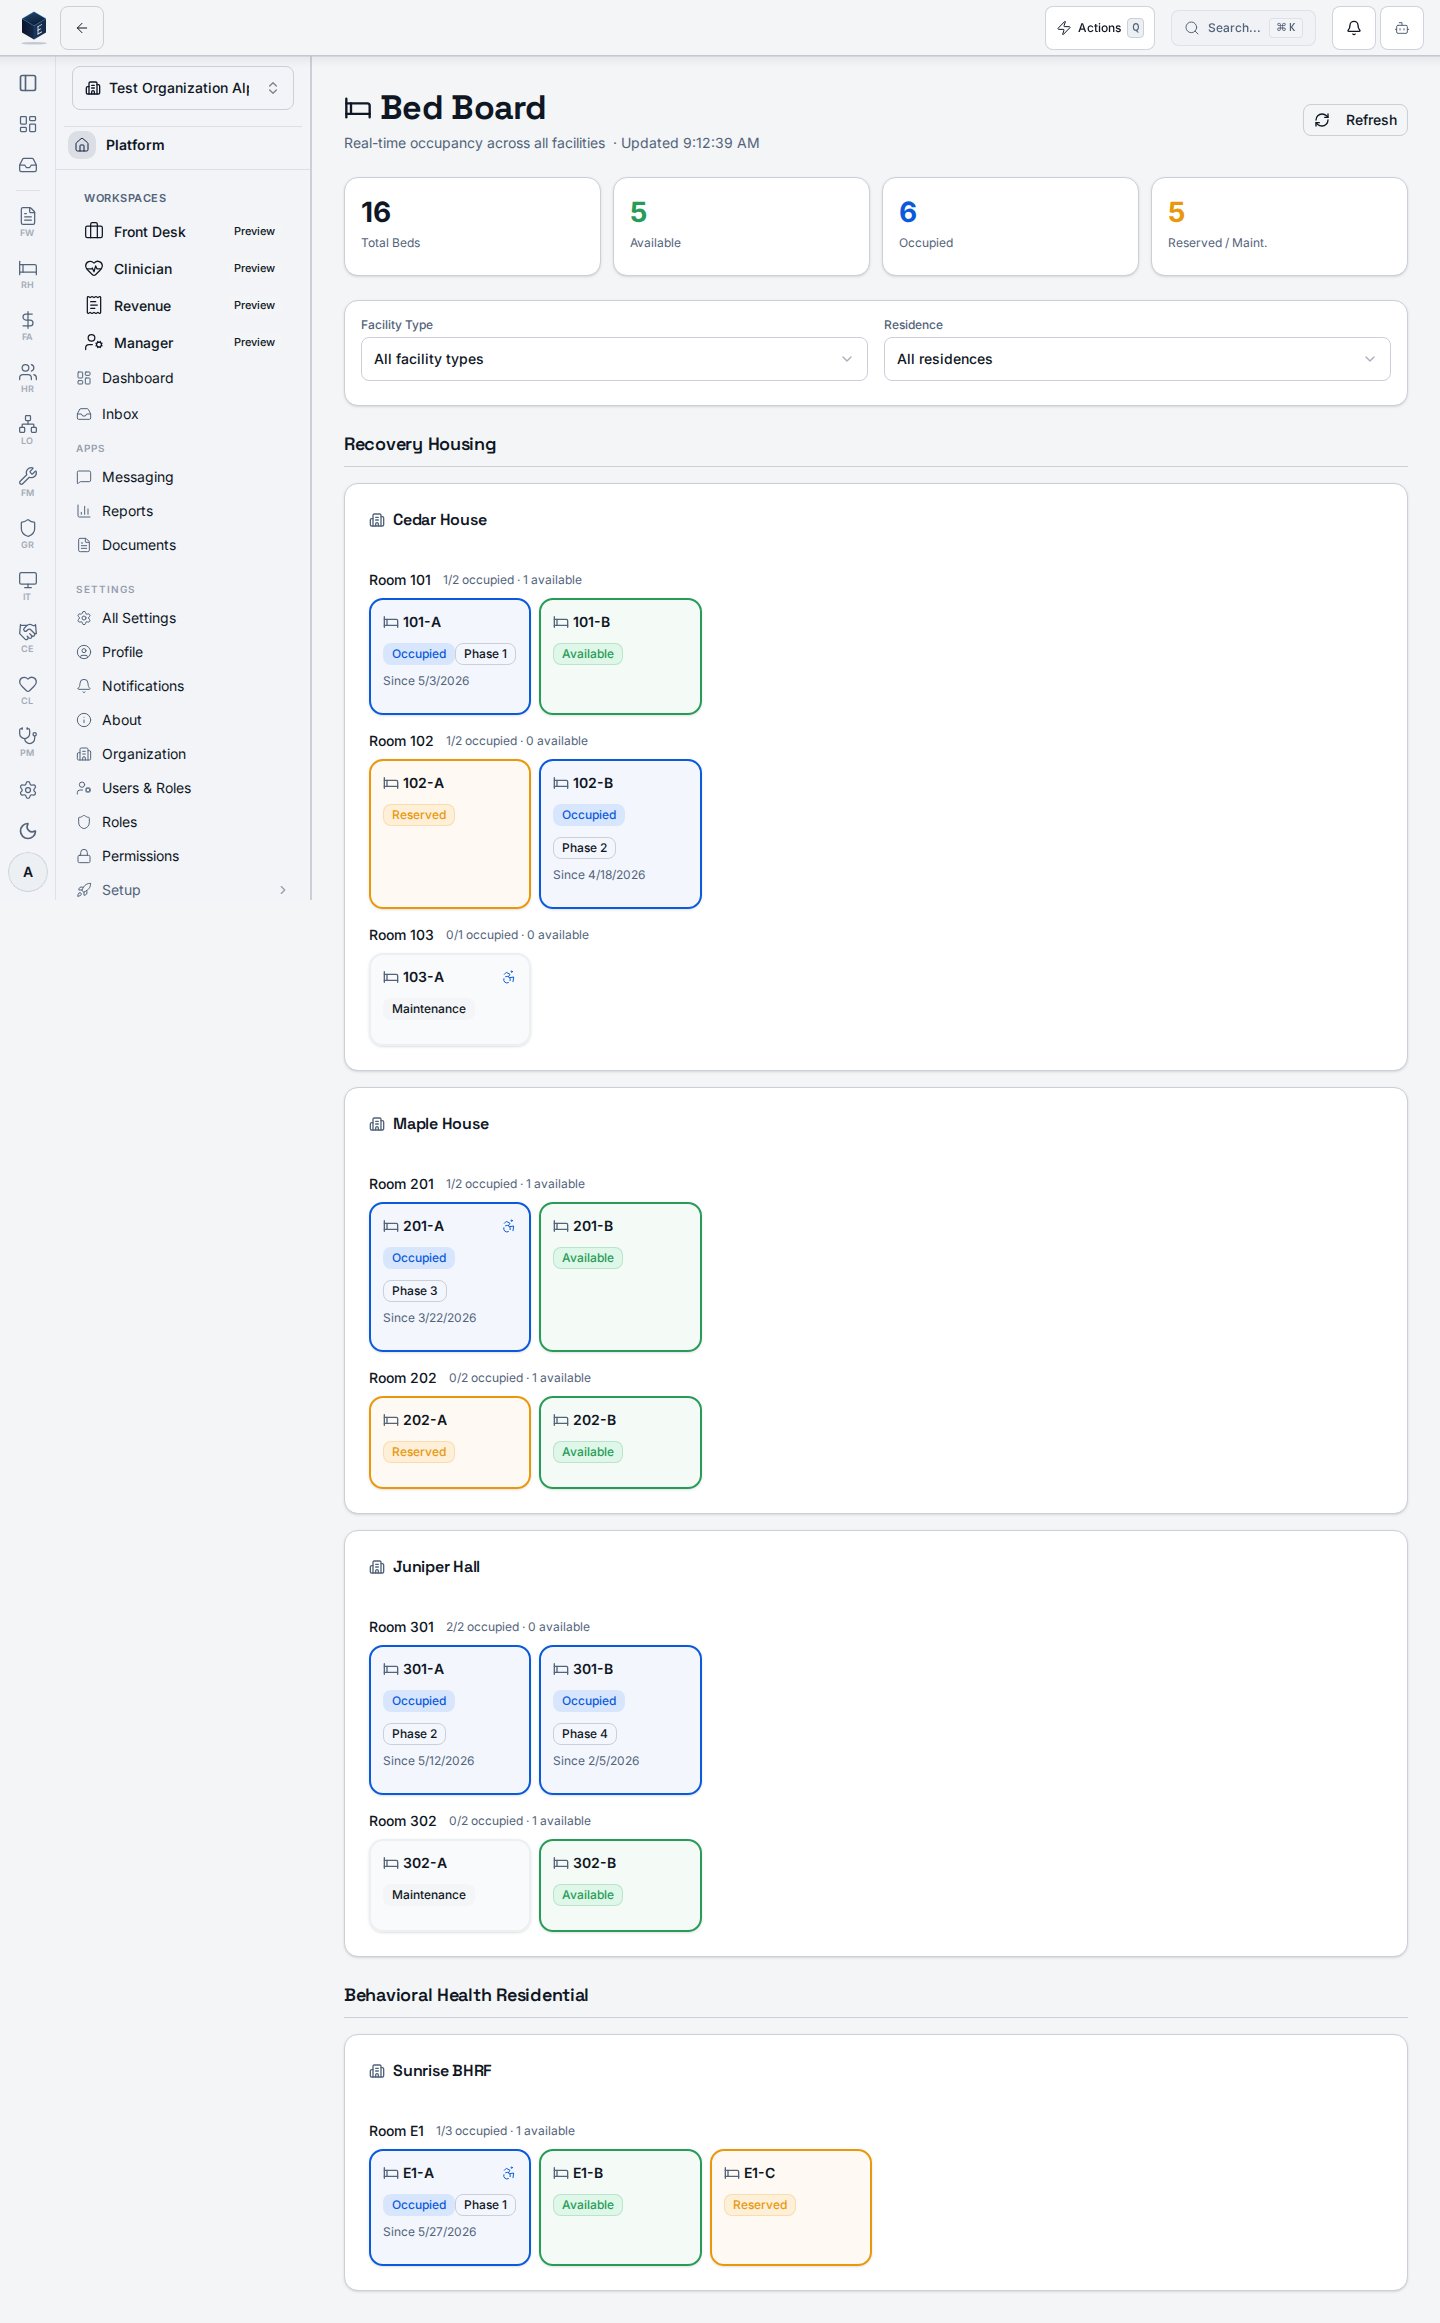Viewport: 1440px width, 2323px height.
Task: Go to Users & Roles settings
Action: click(146, 788)
